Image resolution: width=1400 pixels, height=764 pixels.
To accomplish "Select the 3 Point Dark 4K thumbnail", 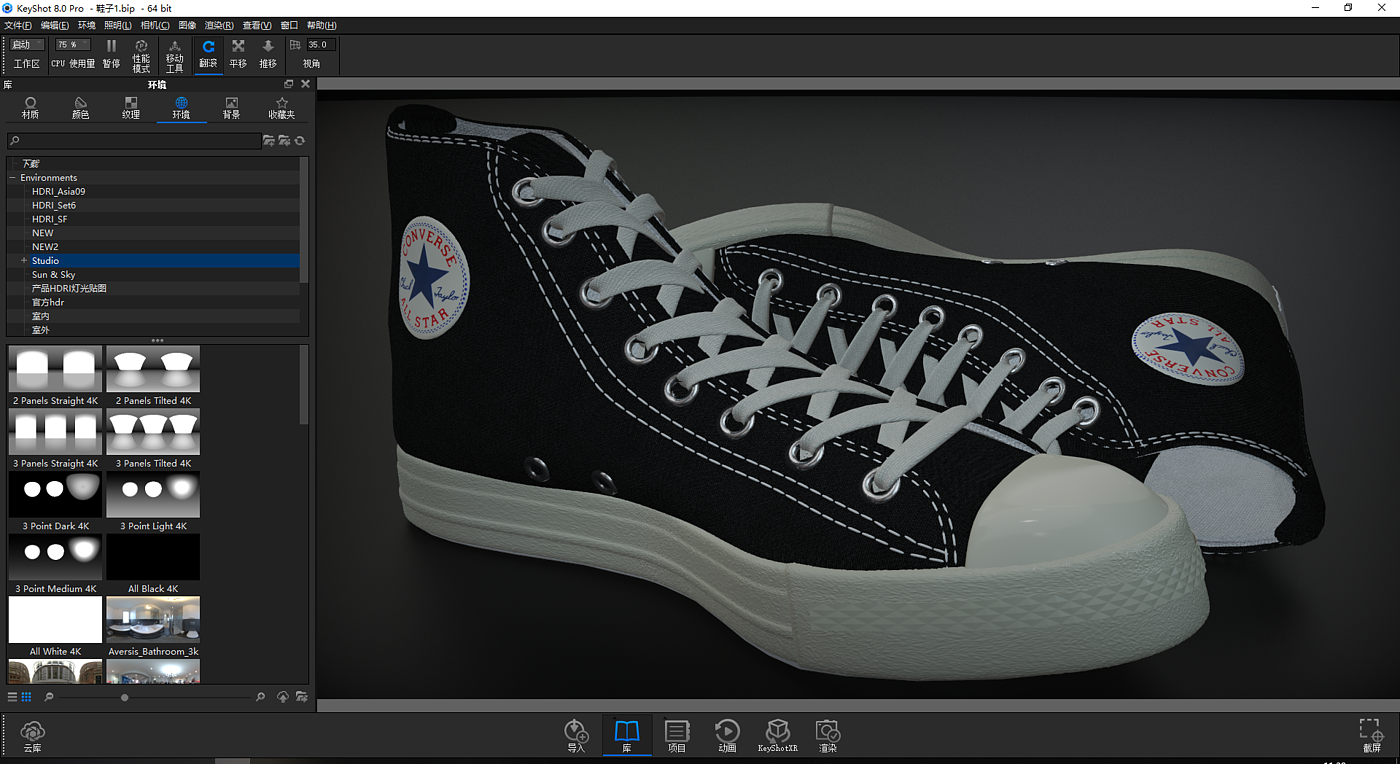I will (55, 495).
